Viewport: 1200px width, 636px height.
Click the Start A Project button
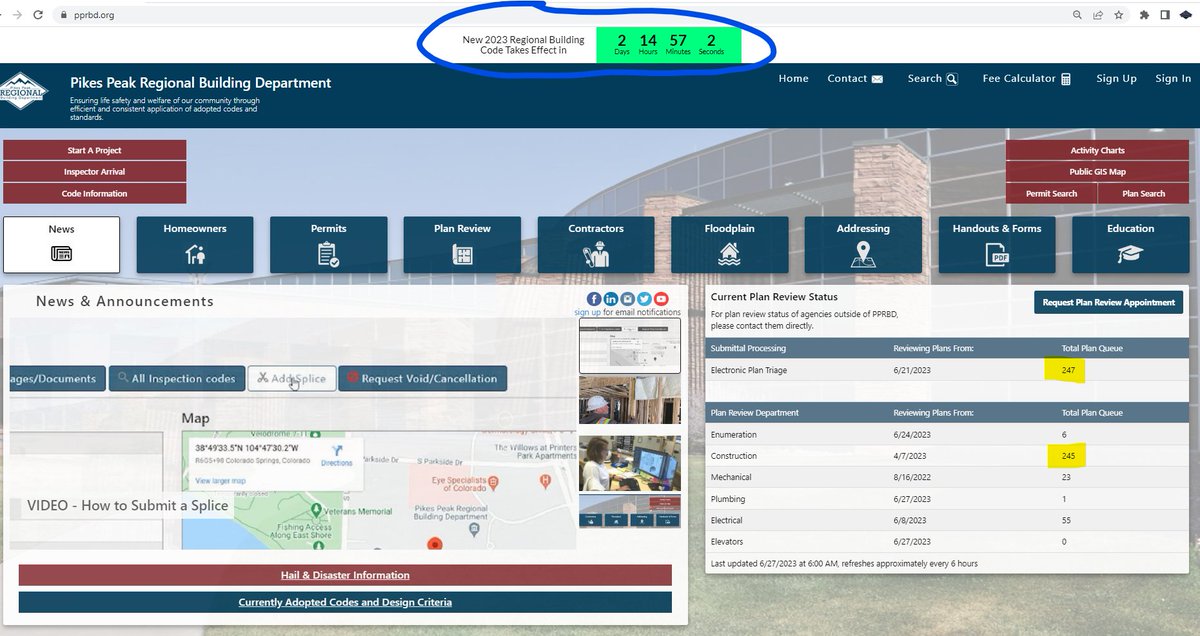tap(94, 150)
